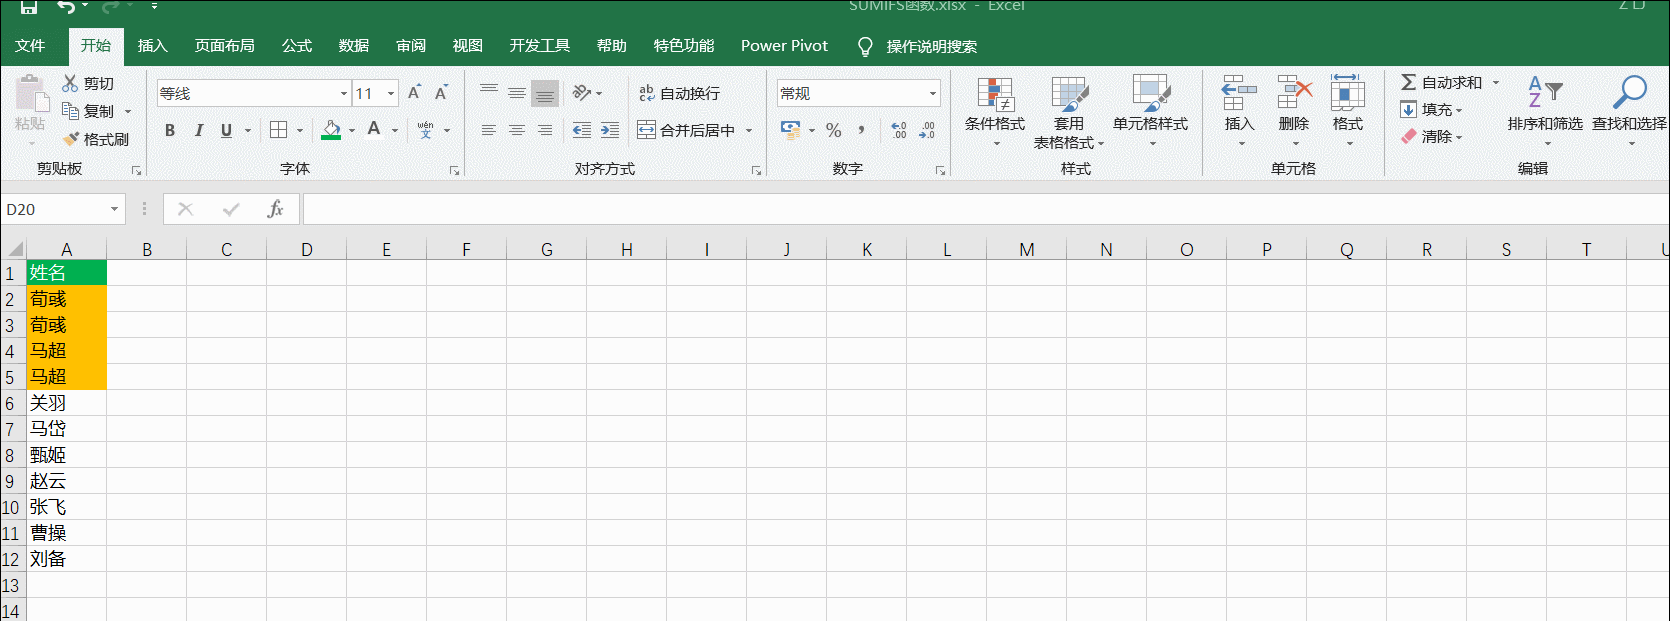The height and width of the screenshot is (621, 1670).
Task: Open Format as Table (套用表格格式)
Action: pos(1069,111)
